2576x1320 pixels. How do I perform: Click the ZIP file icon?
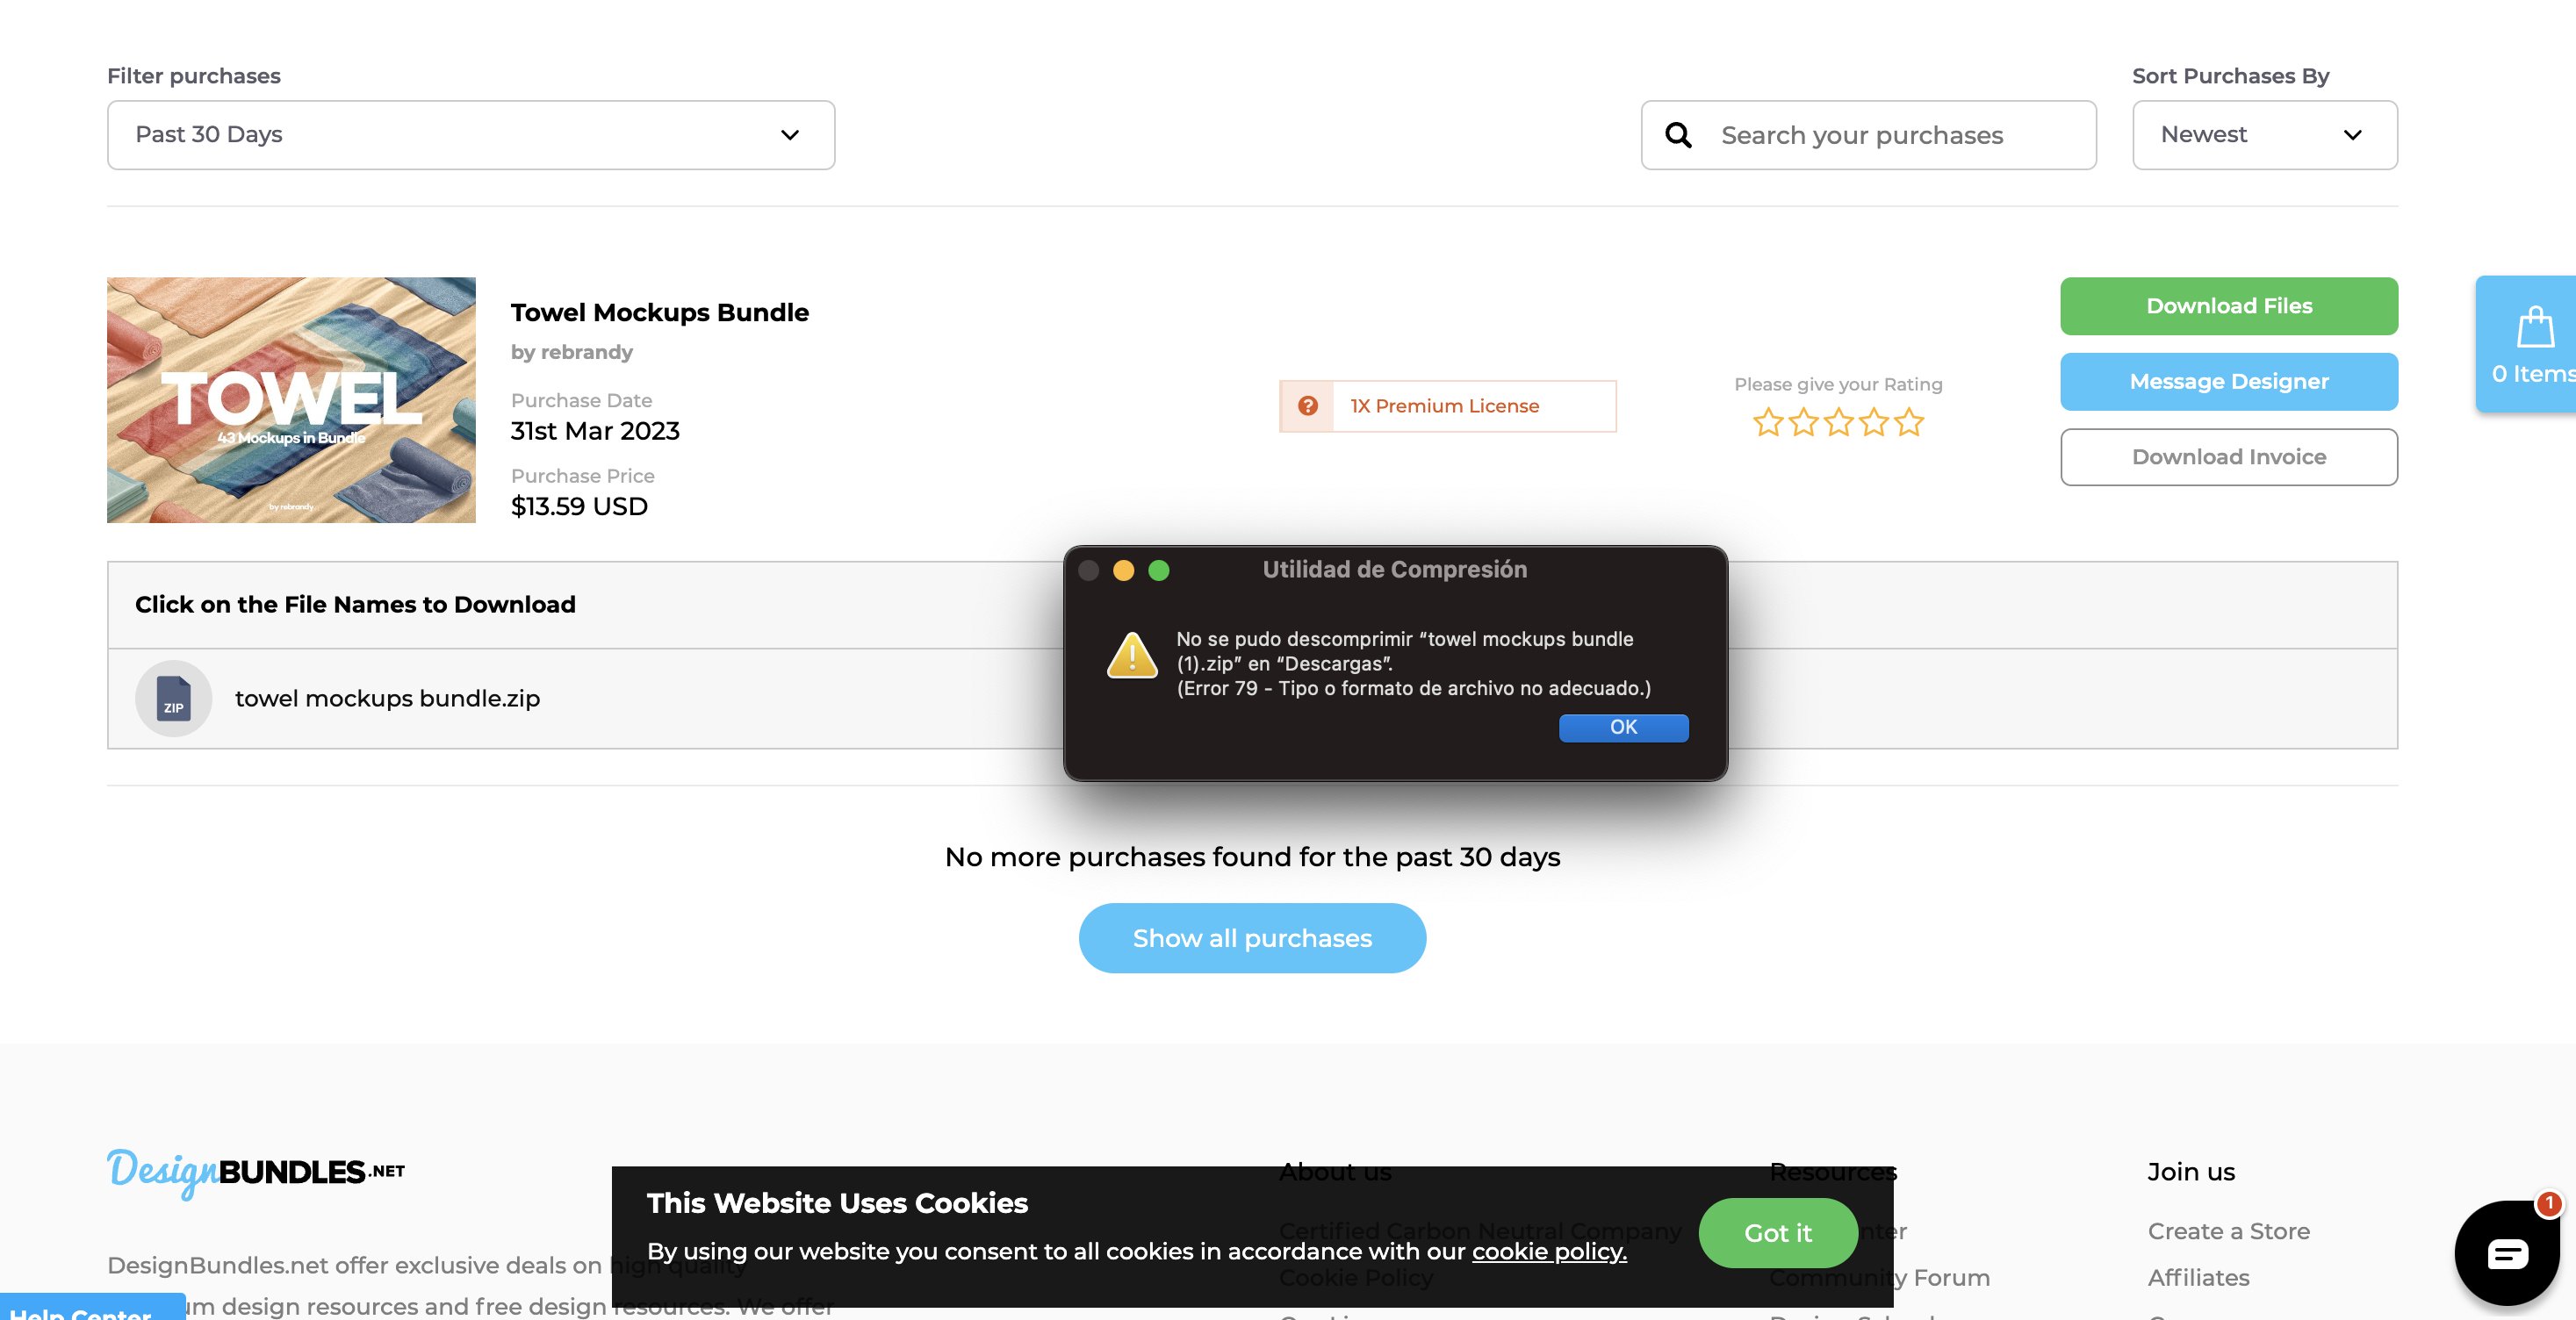(173, 698)
